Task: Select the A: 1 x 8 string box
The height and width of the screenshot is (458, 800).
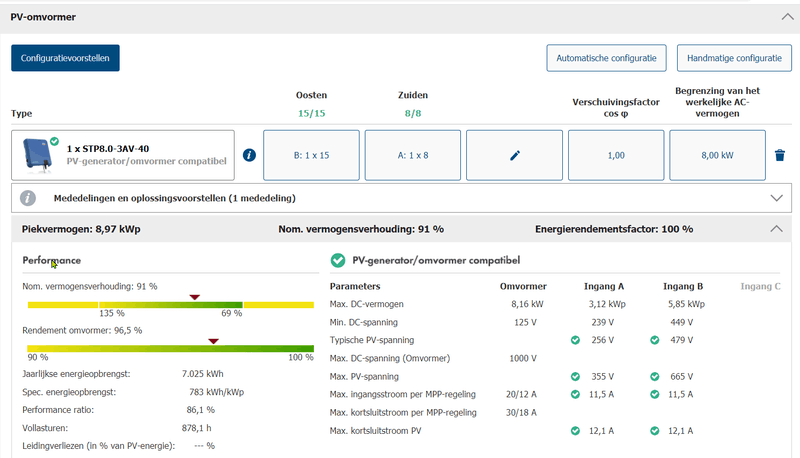Action: (413, 155)
